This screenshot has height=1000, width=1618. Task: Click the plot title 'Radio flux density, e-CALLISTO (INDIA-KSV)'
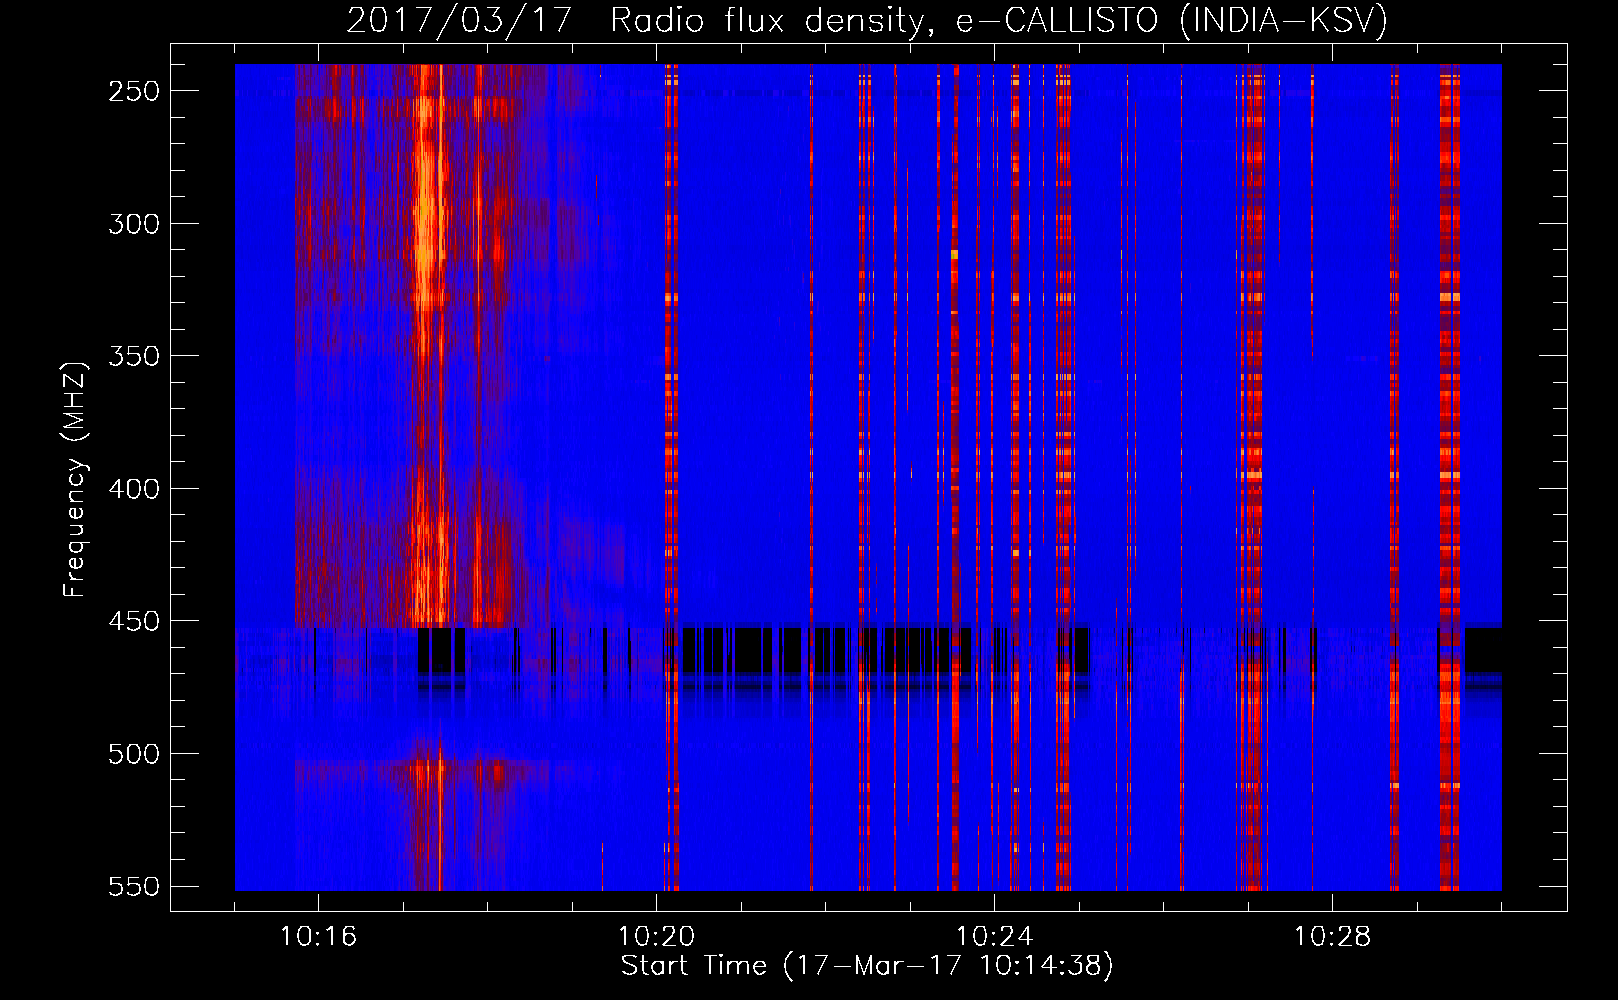point(999,20)
